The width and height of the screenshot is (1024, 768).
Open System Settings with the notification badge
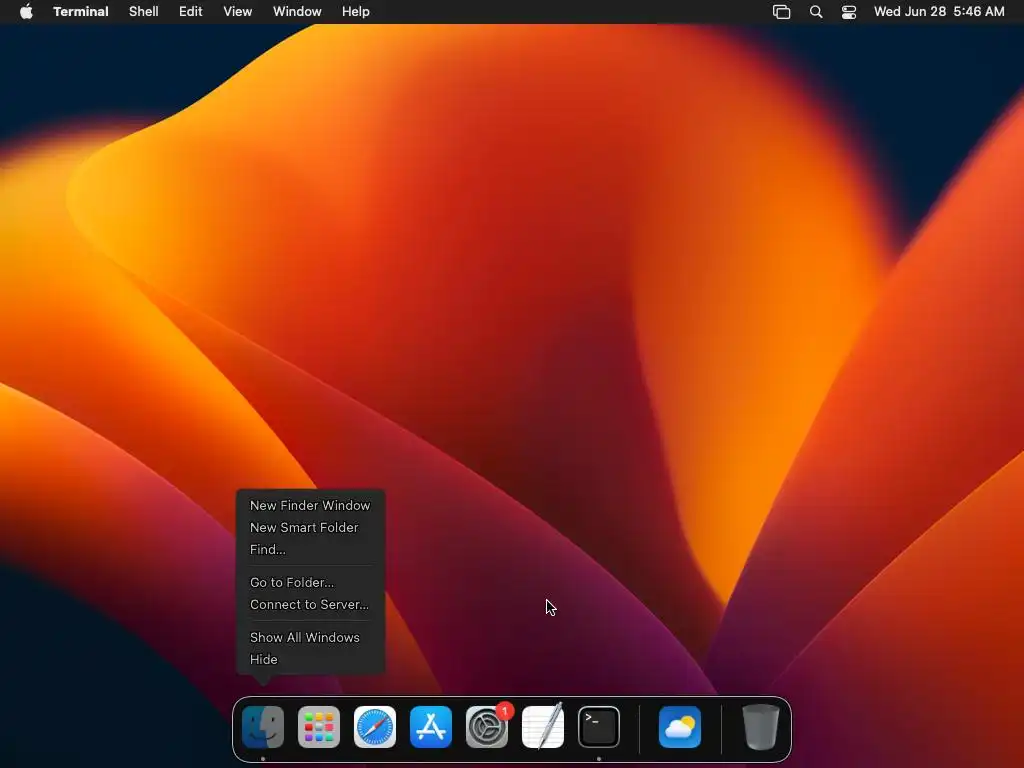pos(487,727)
